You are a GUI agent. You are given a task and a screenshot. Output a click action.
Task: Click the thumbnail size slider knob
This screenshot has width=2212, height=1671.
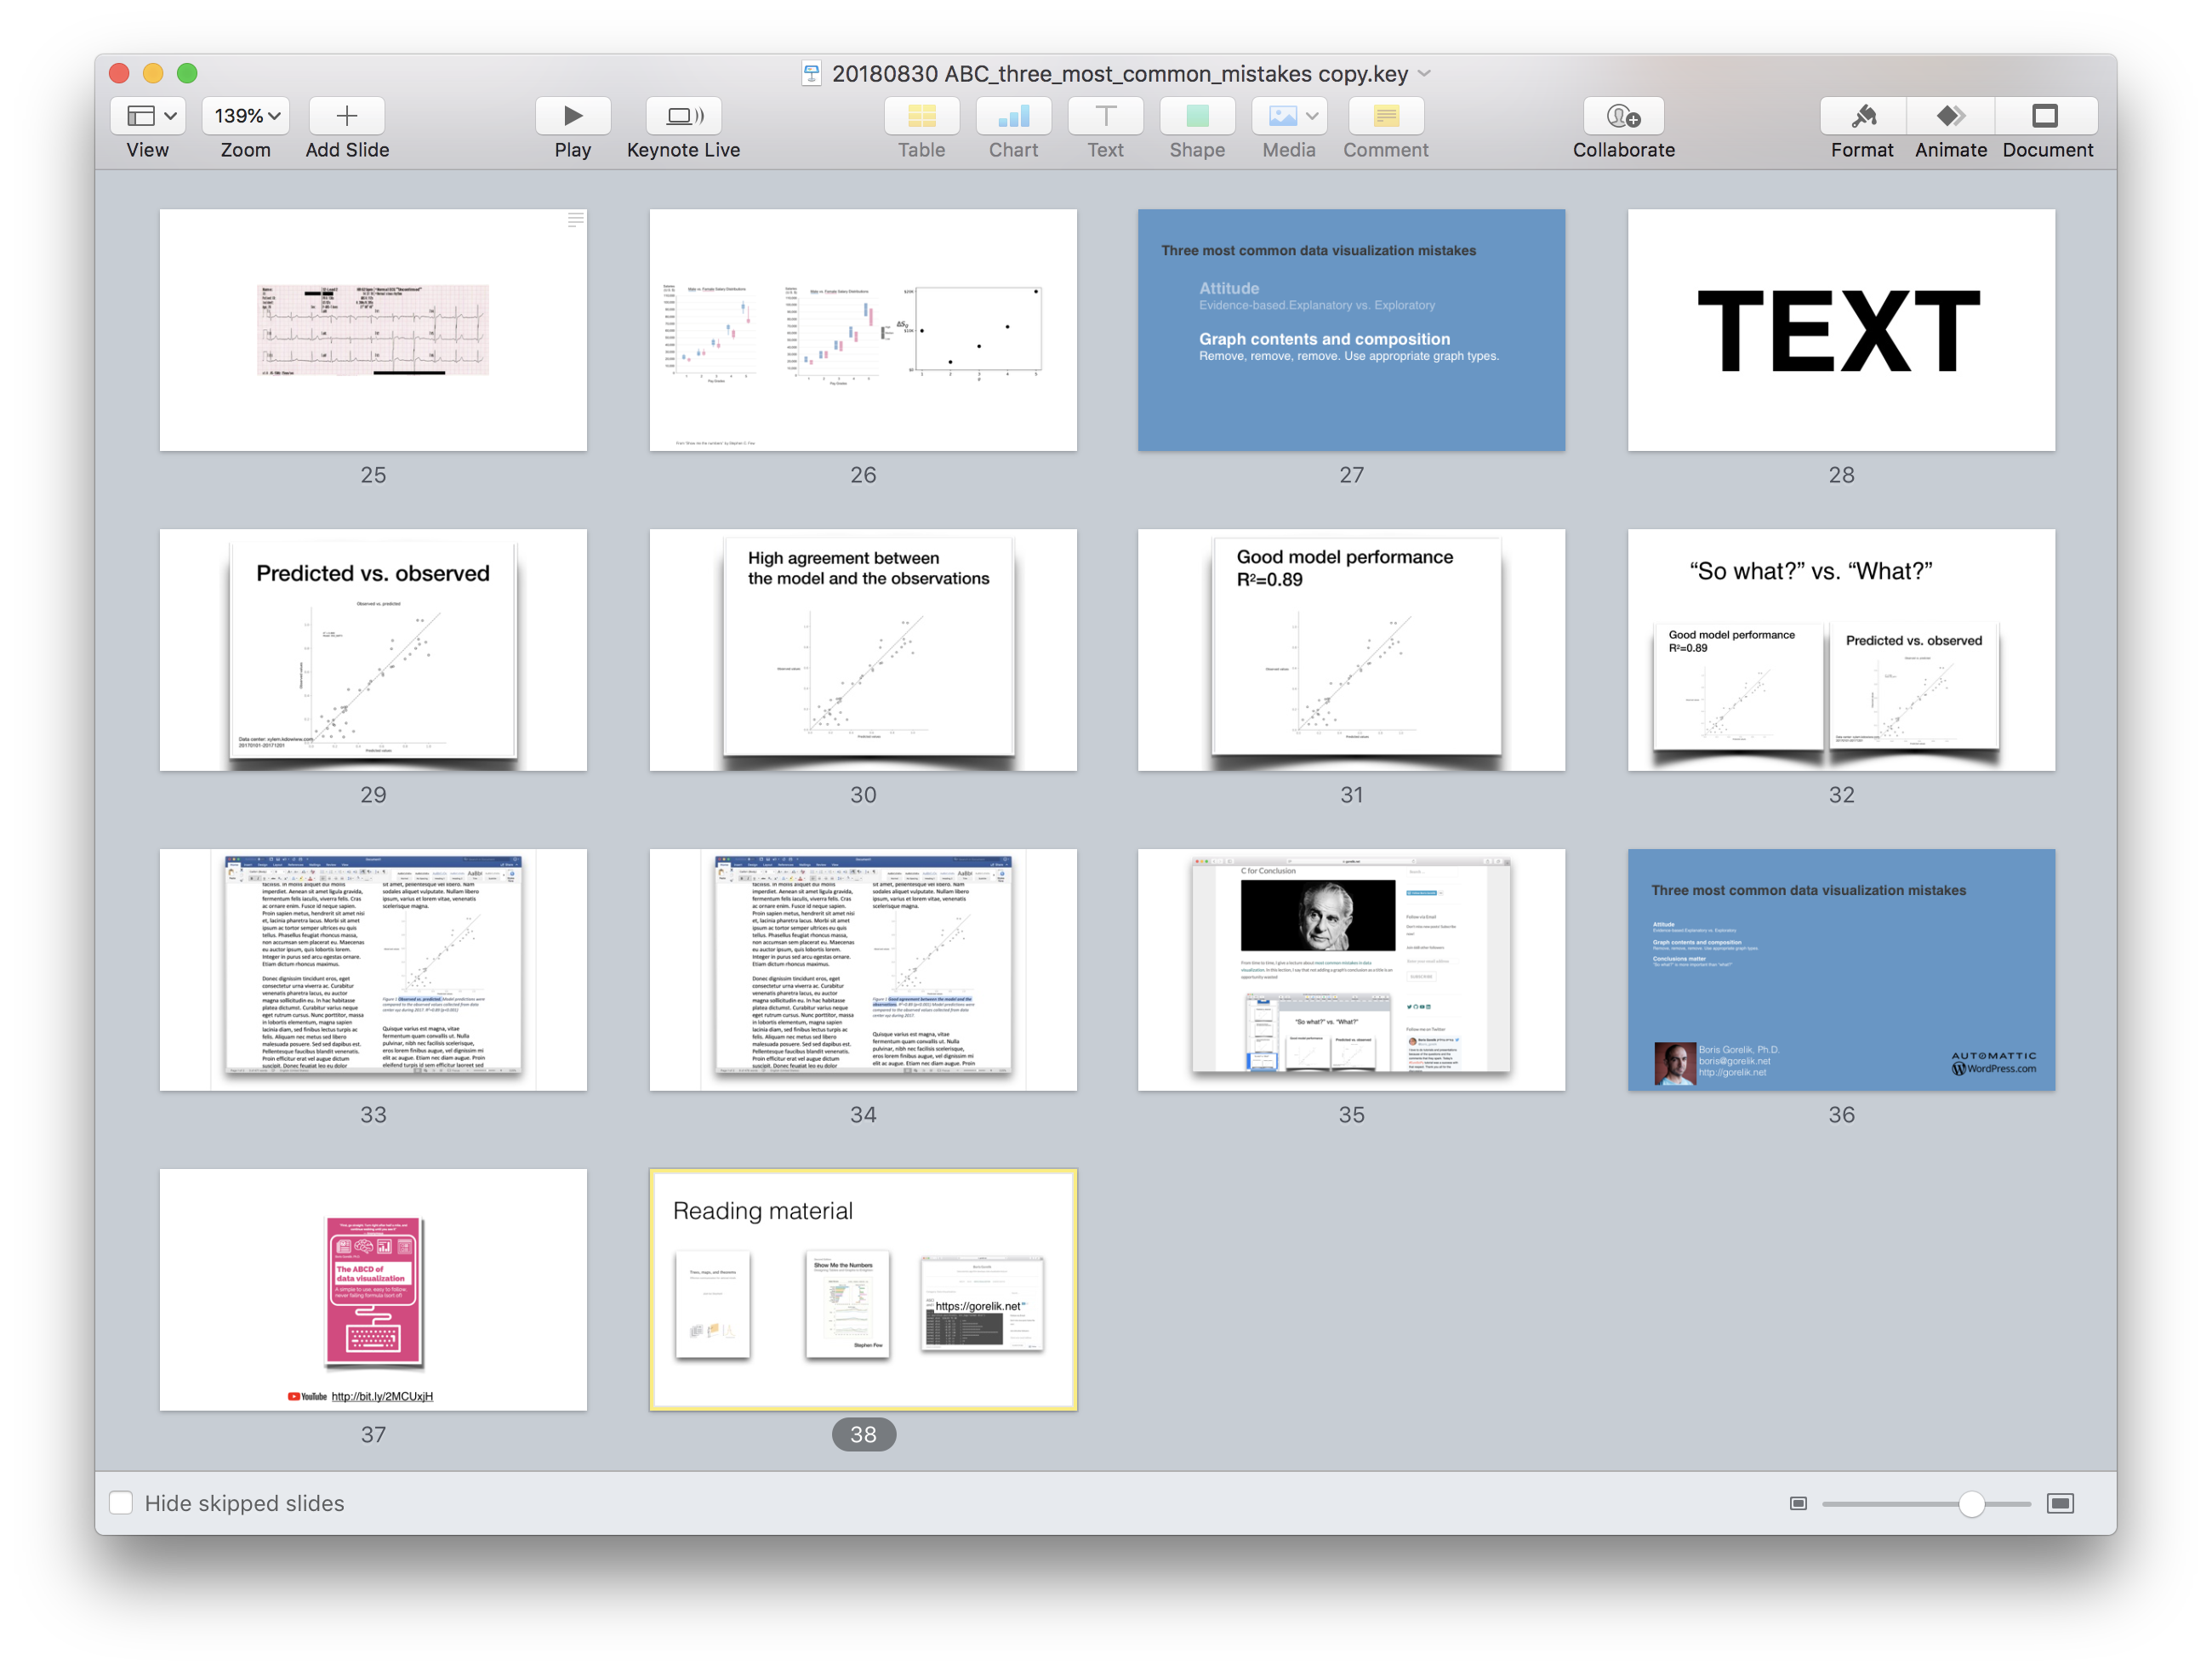pos(1970,1503)
